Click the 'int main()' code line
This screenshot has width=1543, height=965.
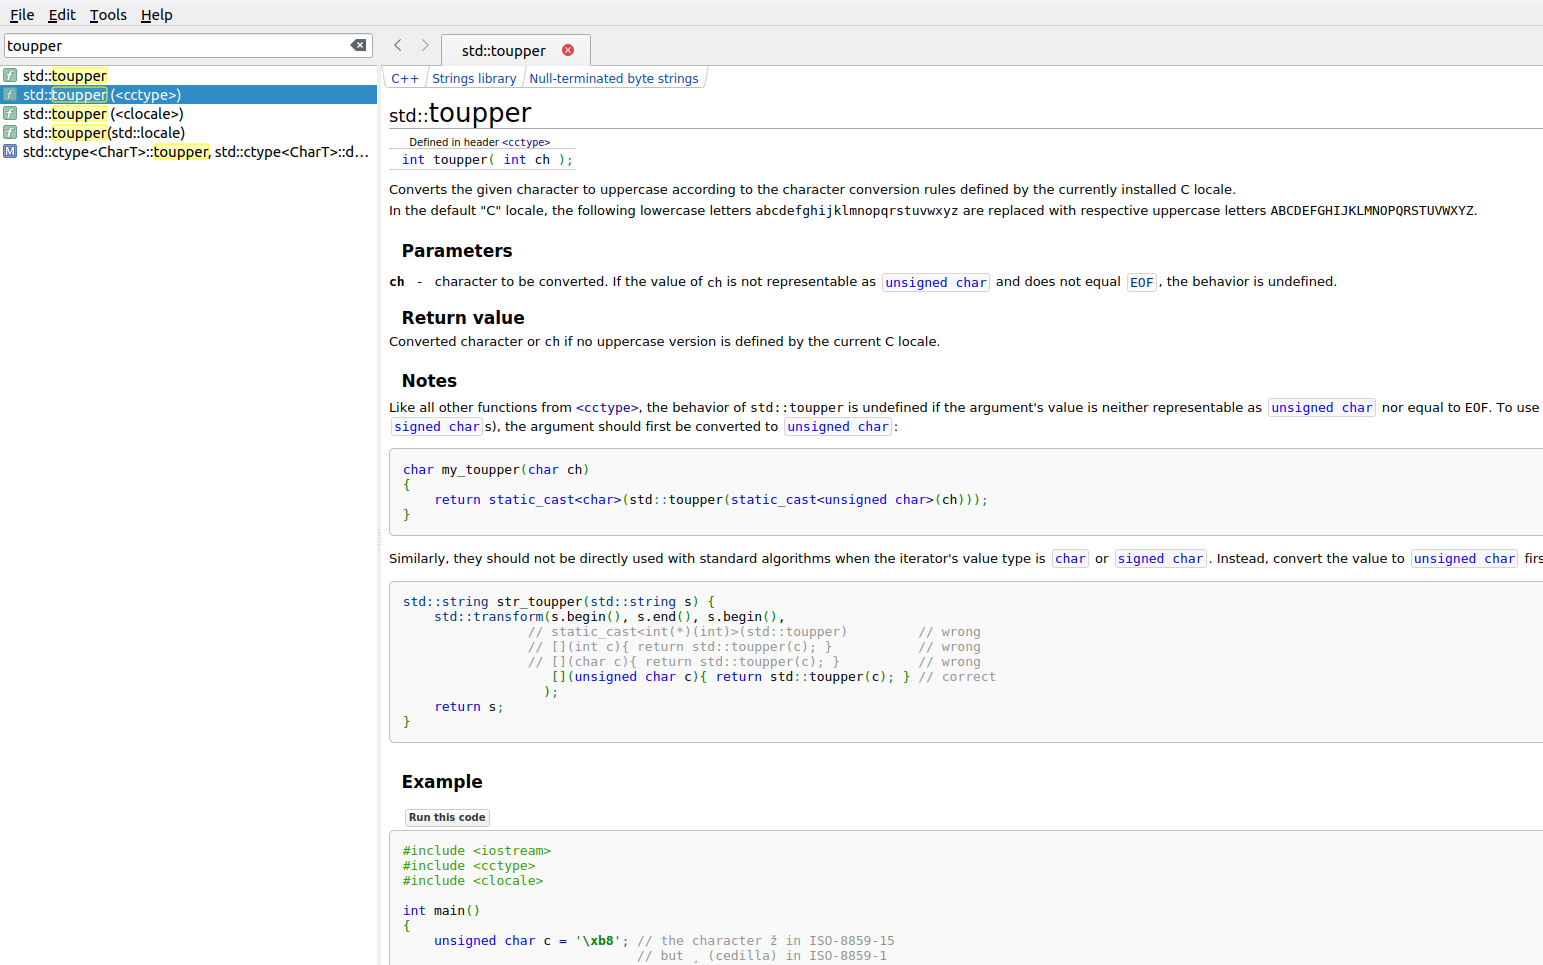[441, 911]
